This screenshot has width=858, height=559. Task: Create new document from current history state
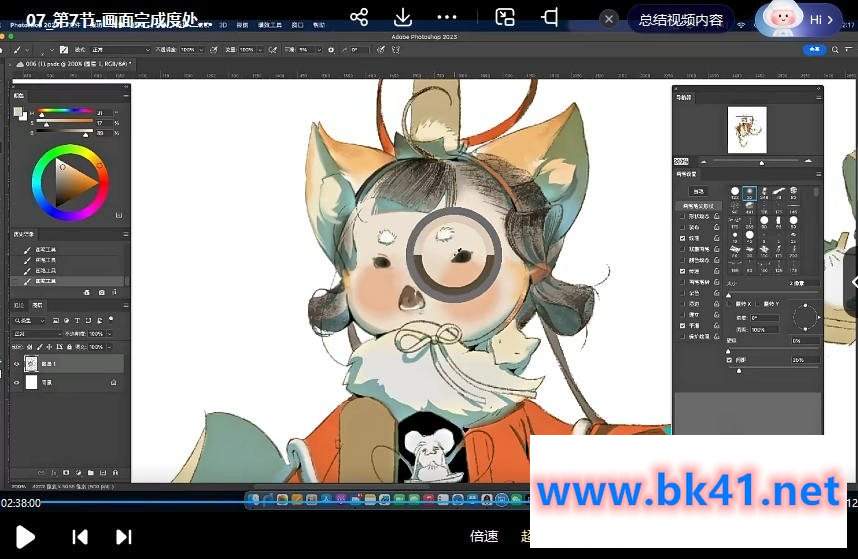[x=86, y=293]
